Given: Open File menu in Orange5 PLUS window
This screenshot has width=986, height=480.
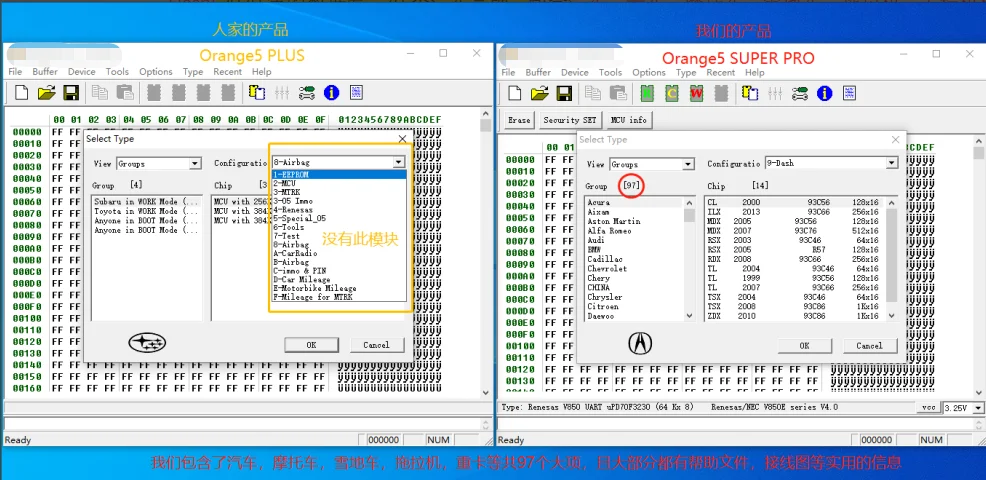Looking at the screenshot, I should point(15,72).
